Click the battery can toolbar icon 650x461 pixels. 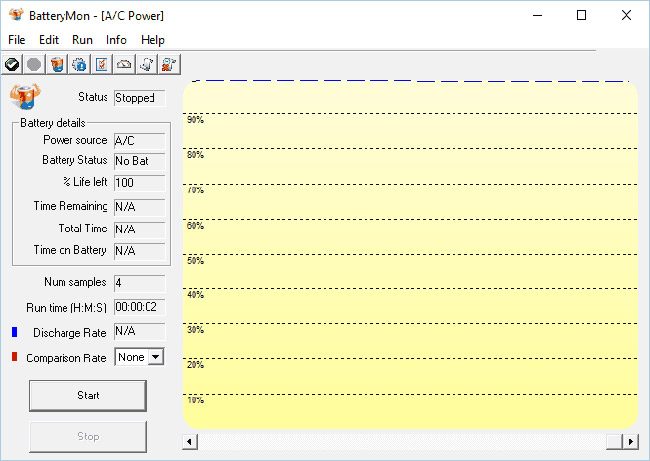pos(57,64)
